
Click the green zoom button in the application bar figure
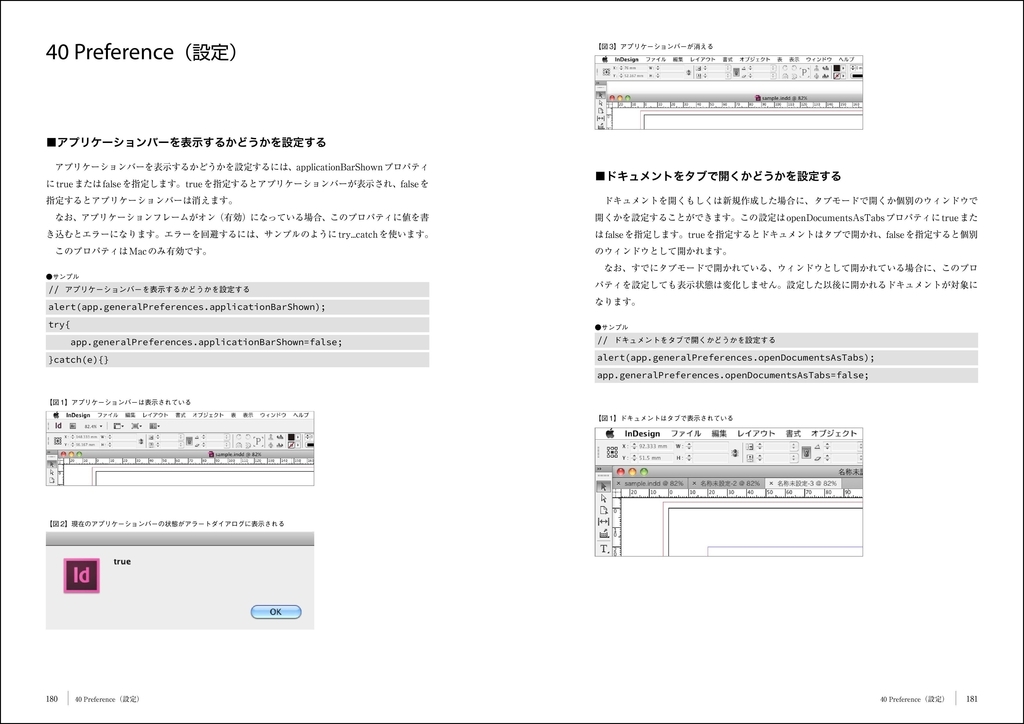pyautogui.click(x=79, y=454)
